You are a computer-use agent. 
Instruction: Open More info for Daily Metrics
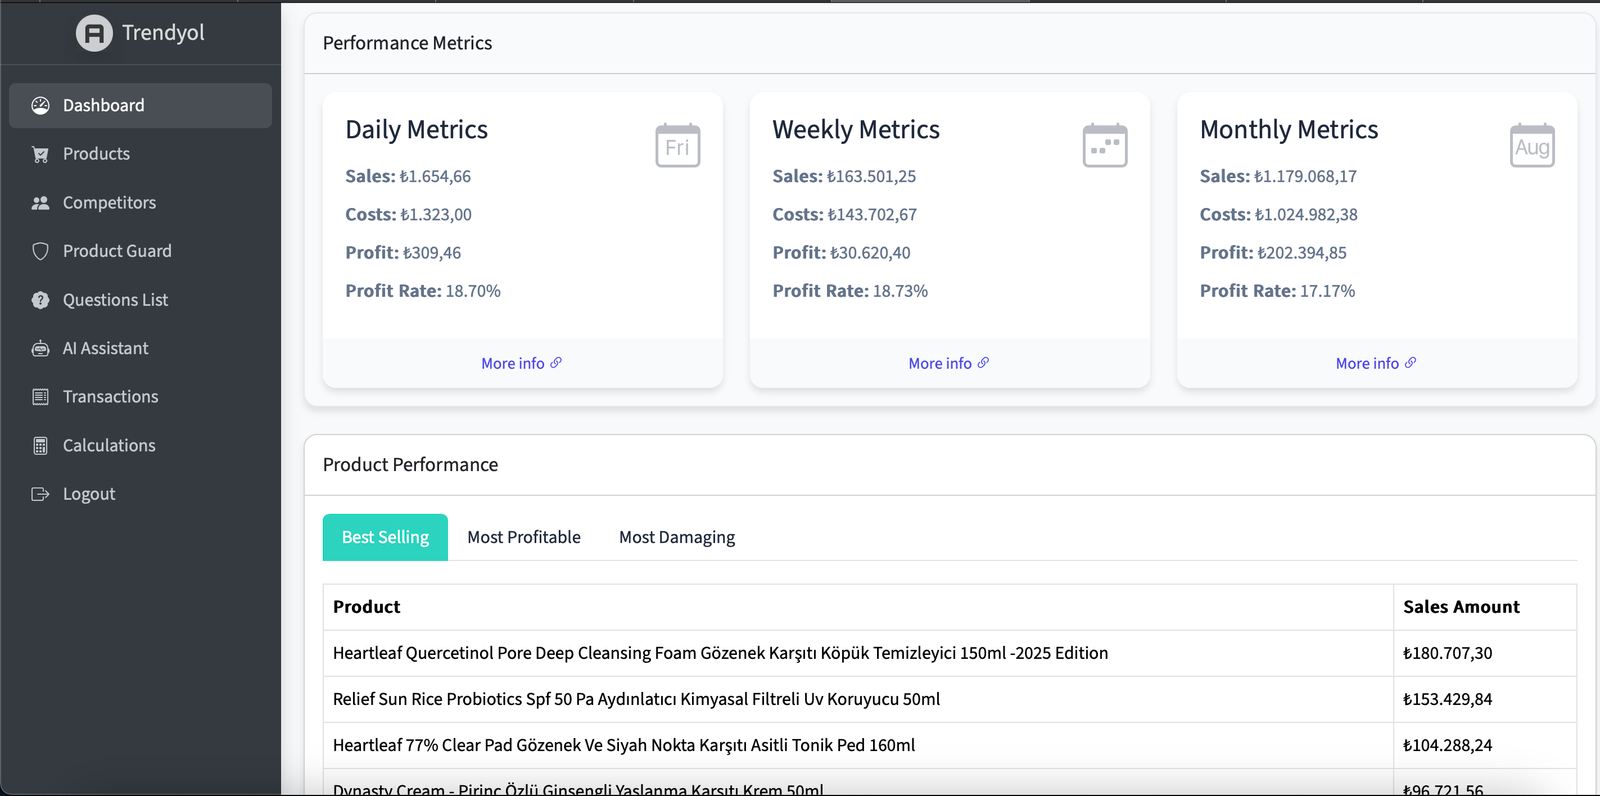[521, 363]
